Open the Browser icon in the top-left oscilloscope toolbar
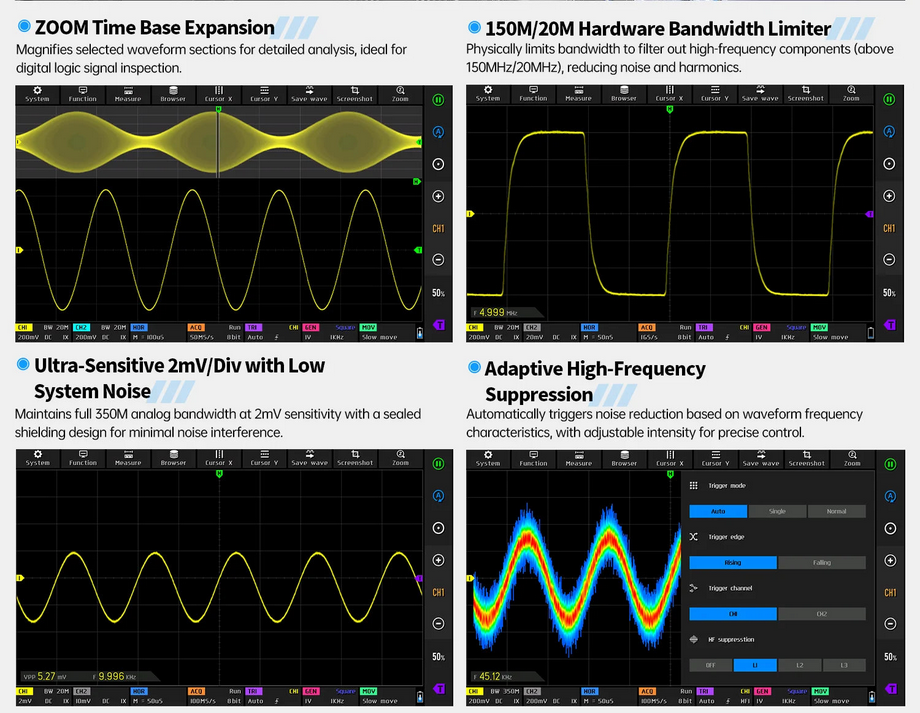920x713 pixels. pyautogui.click(x=173, y=94)
